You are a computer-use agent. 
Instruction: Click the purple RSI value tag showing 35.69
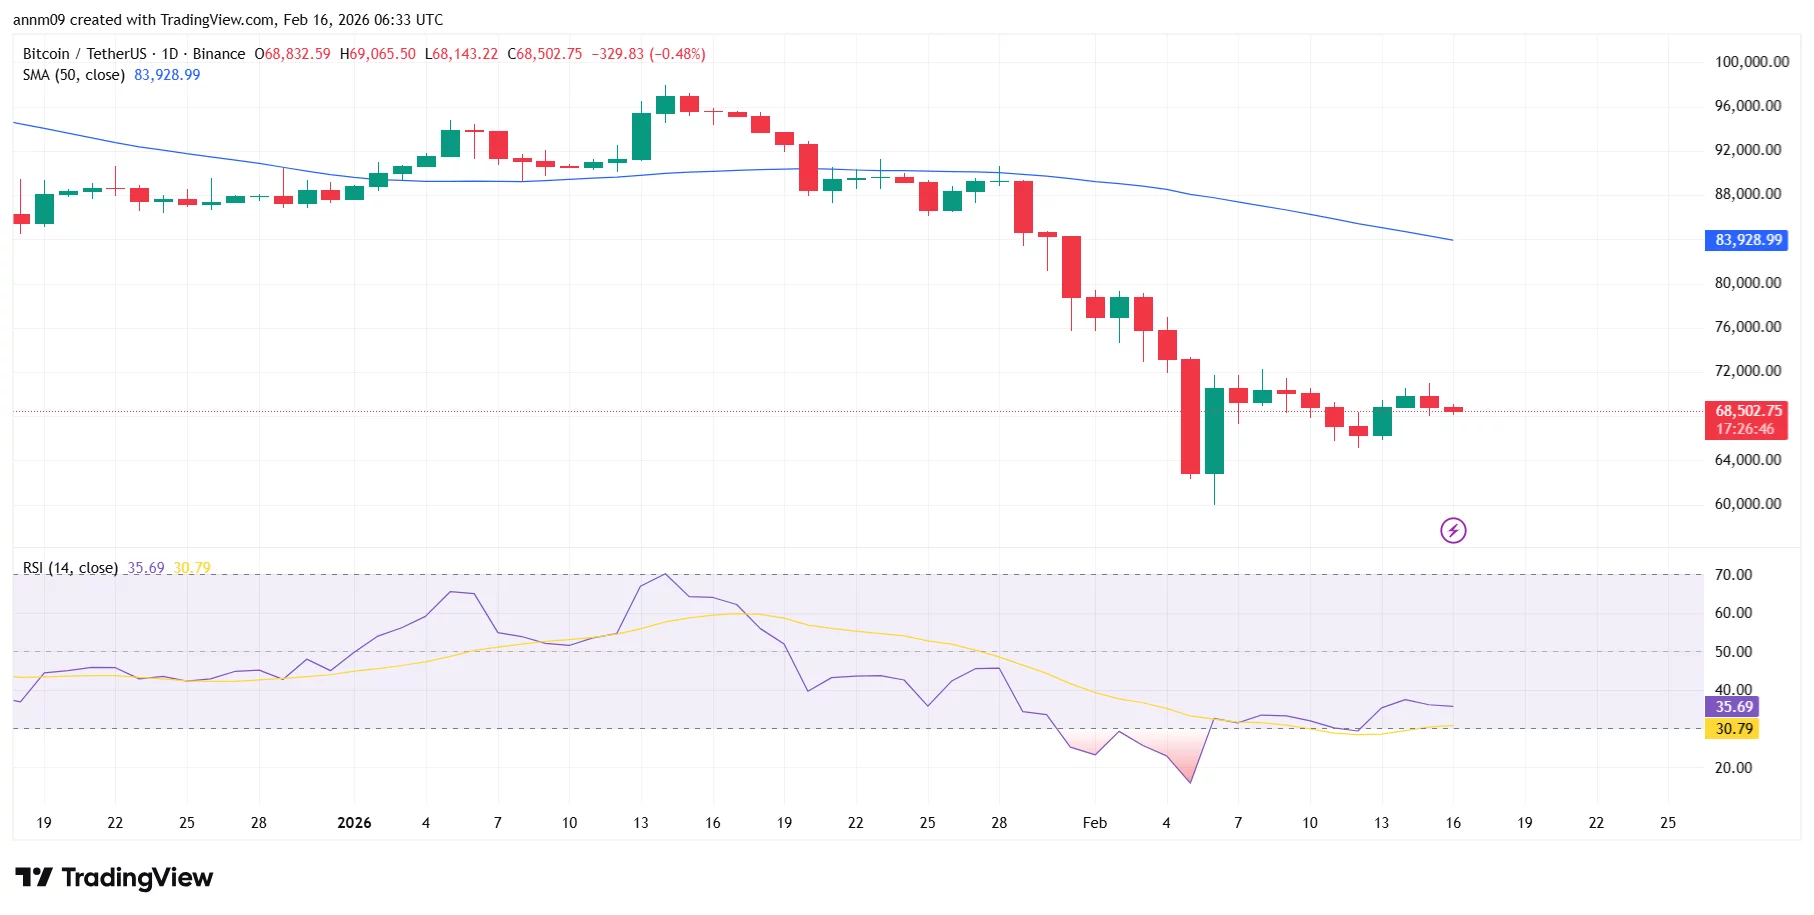click(x=1733, y=707)
